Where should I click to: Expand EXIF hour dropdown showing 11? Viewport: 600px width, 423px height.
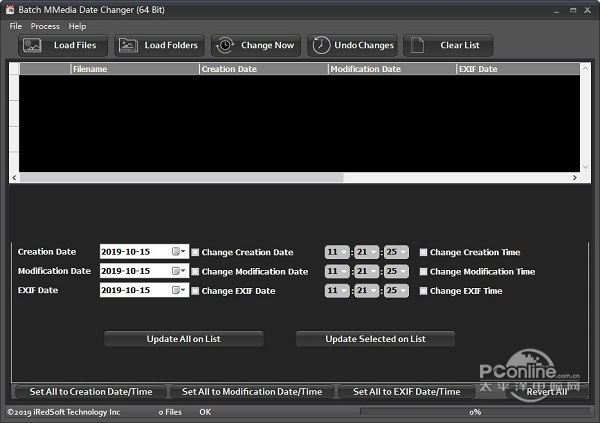click(x=337, y=291)
